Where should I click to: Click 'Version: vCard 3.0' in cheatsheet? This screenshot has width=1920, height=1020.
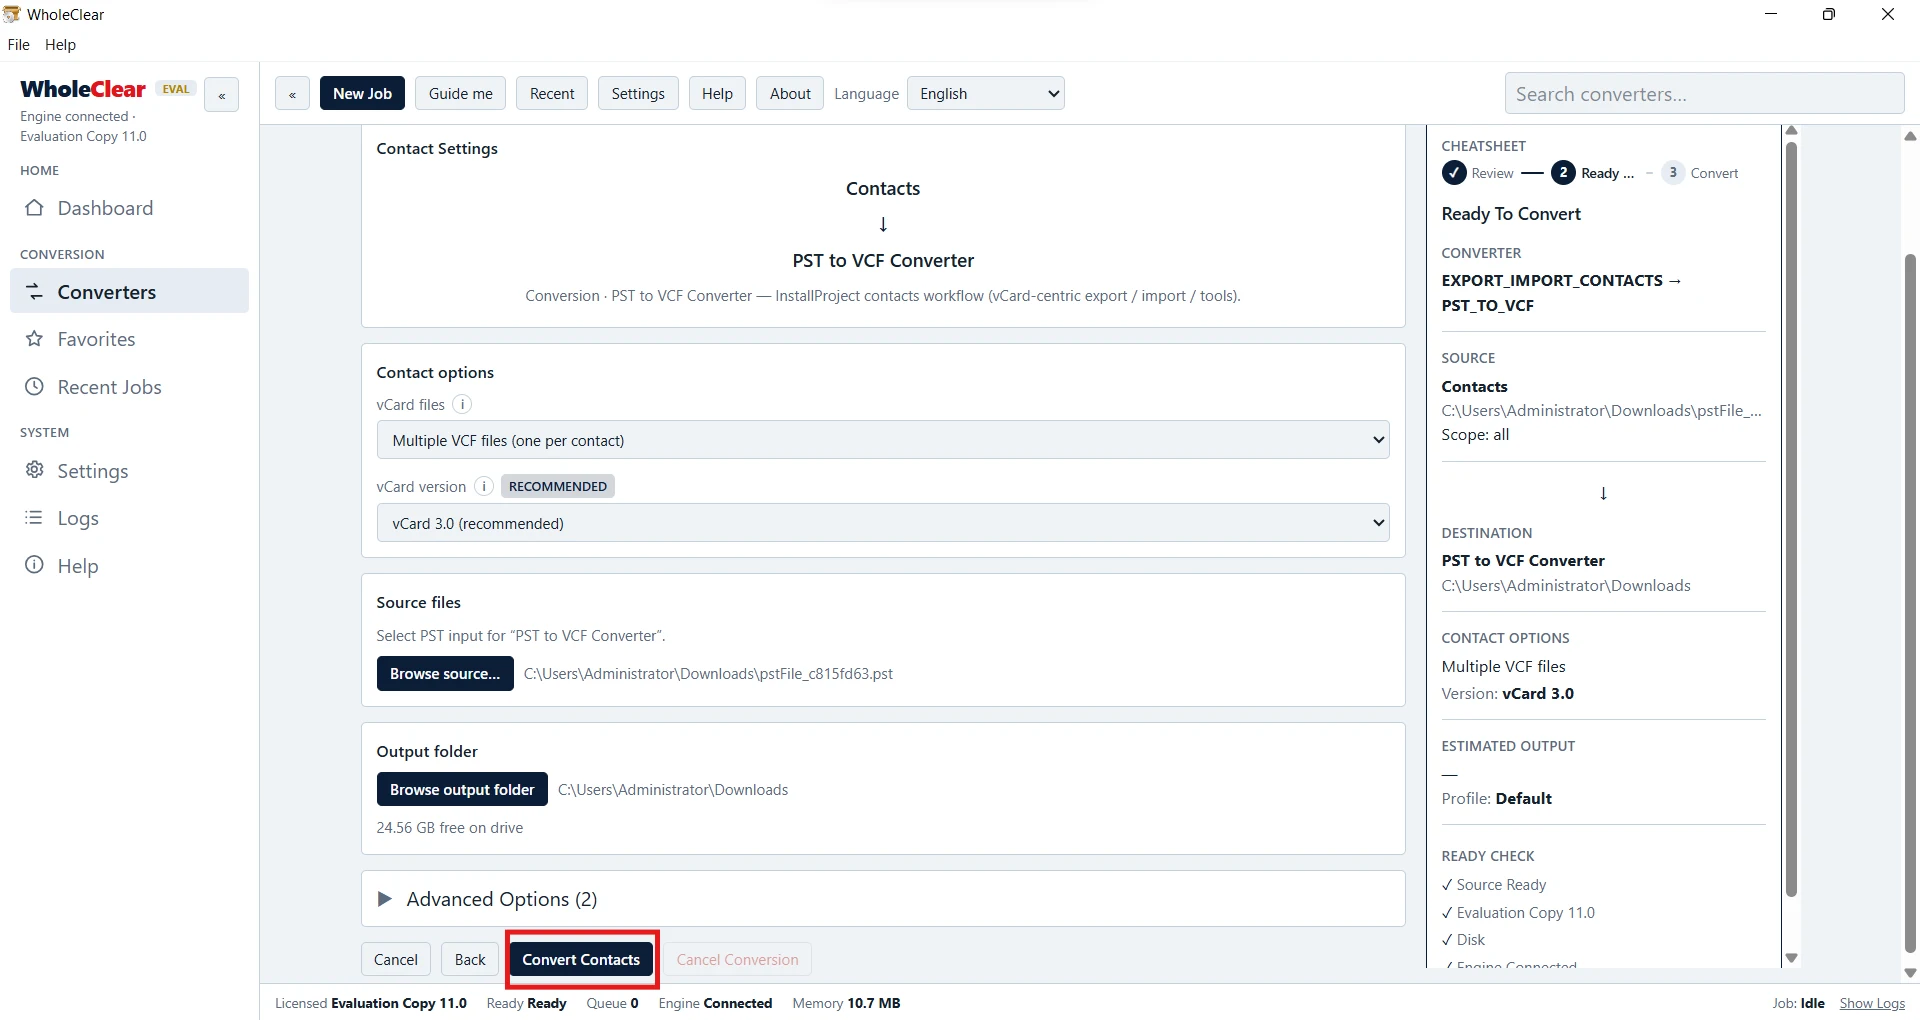[x=1507, y=694]
